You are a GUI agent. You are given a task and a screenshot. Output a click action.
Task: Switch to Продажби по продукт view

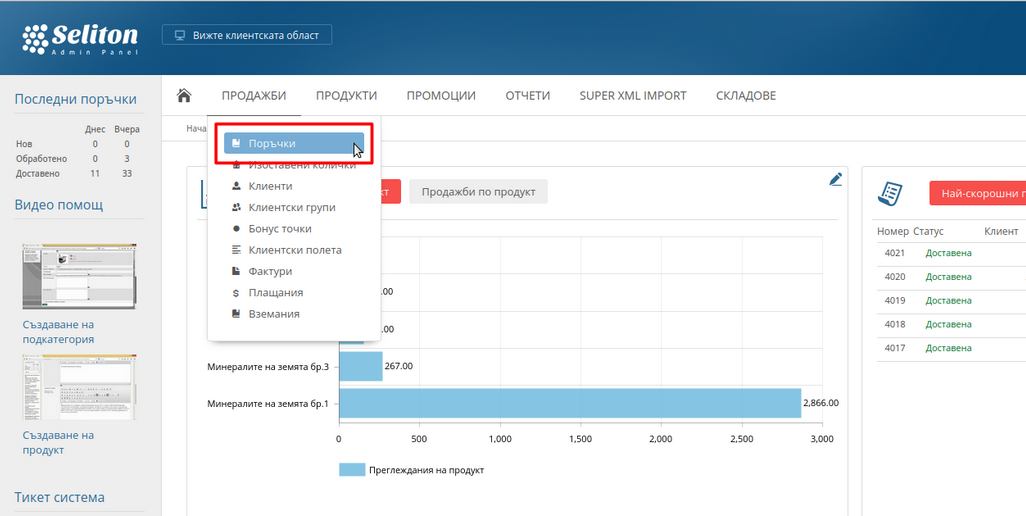pos(478,192)
